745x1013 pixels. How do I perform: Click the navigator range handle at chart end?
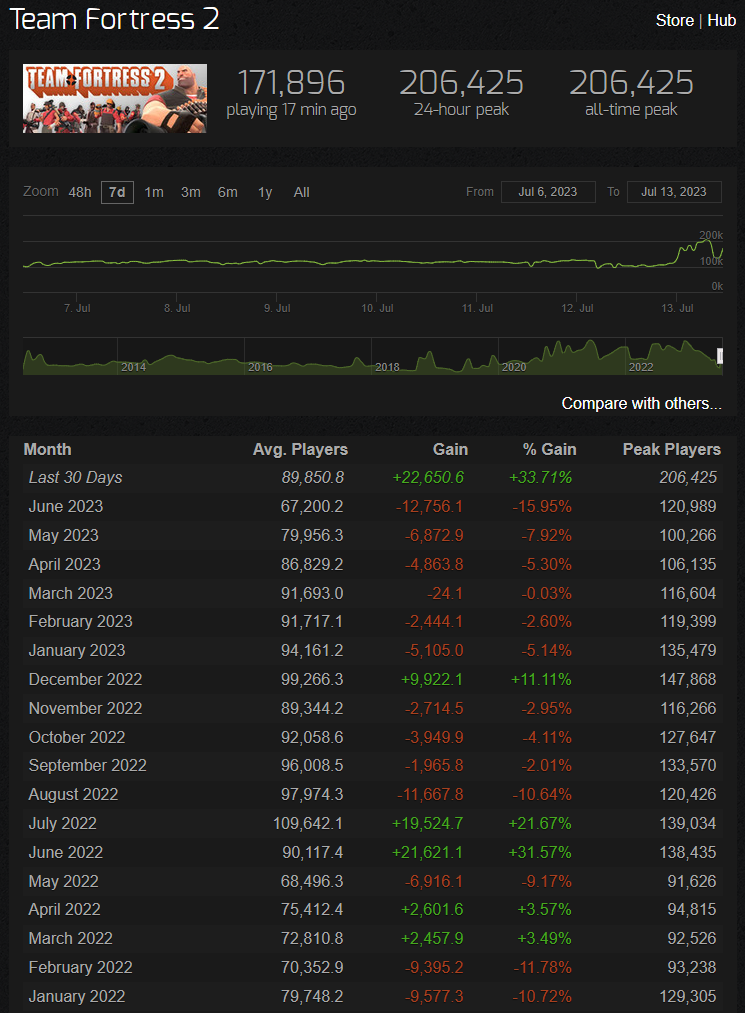click(x=720, y=356)
